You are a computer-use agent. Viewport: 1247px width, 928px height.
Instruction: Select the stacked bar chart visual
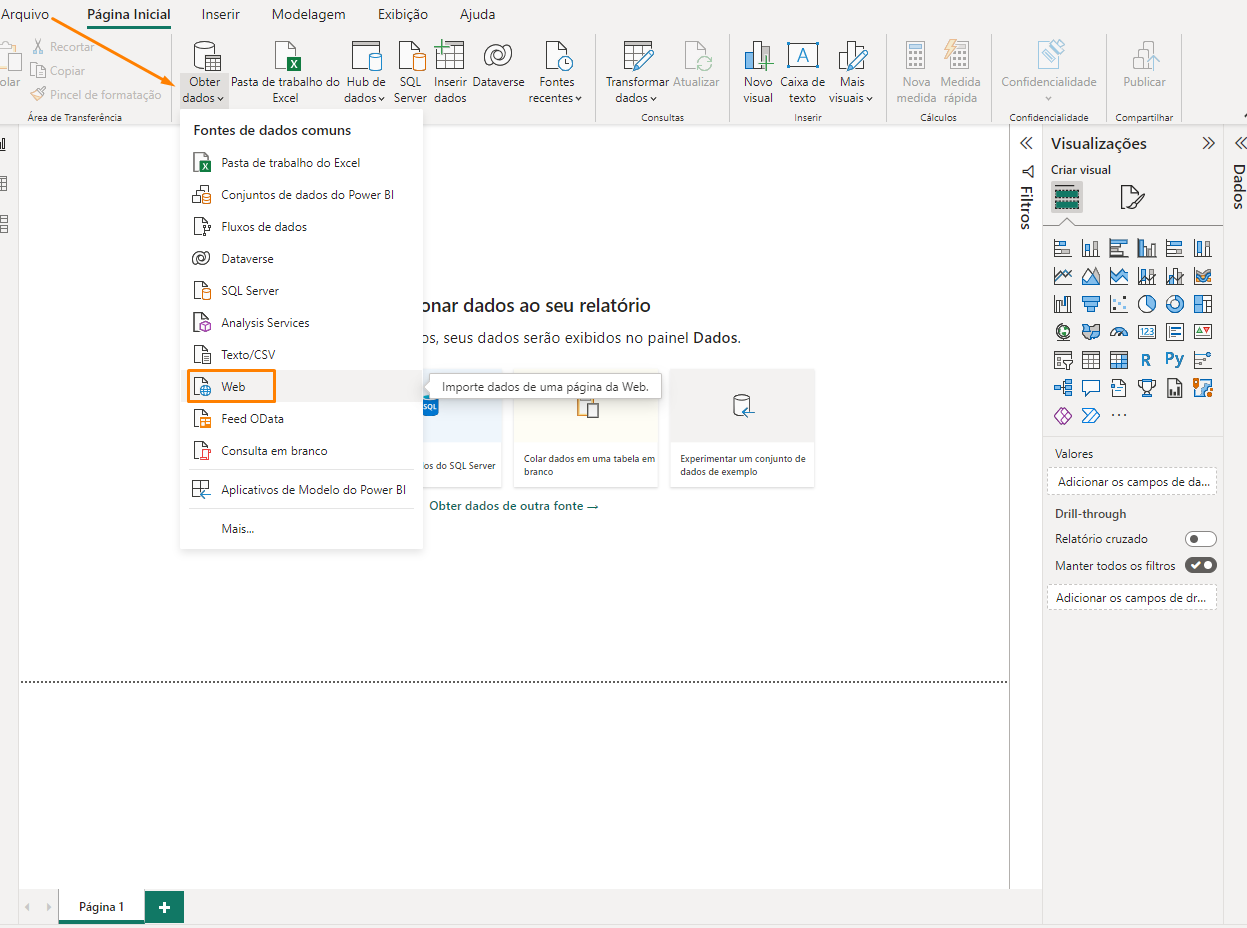tap(1063, 248)
